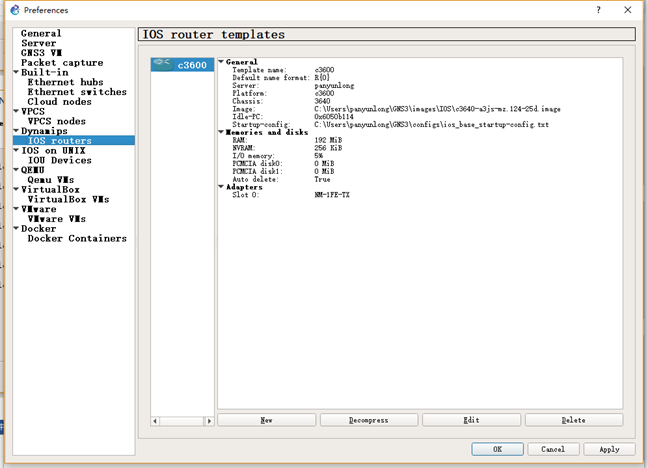Click the New template button
648x468 pixels.
click(267, 420)
